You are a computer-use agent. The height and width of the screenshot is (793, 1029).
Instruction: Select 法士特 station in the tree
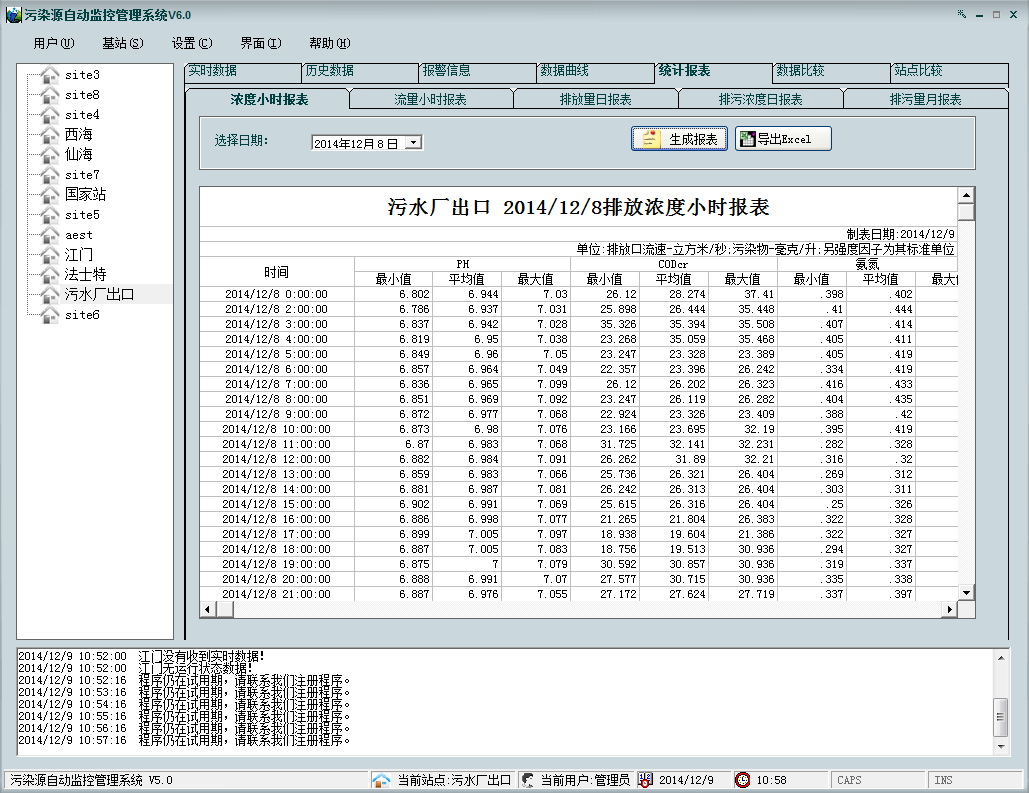(85, 275)
